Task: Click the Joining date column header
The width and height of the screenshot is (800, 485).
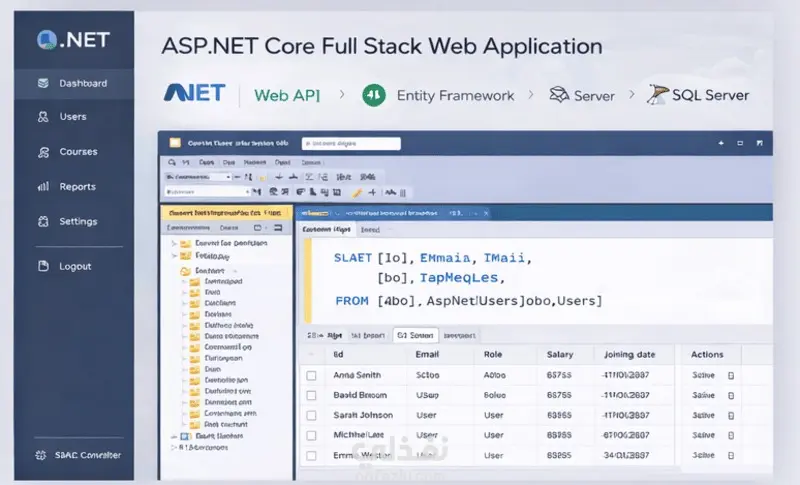Action: click(x=629, y=354)
